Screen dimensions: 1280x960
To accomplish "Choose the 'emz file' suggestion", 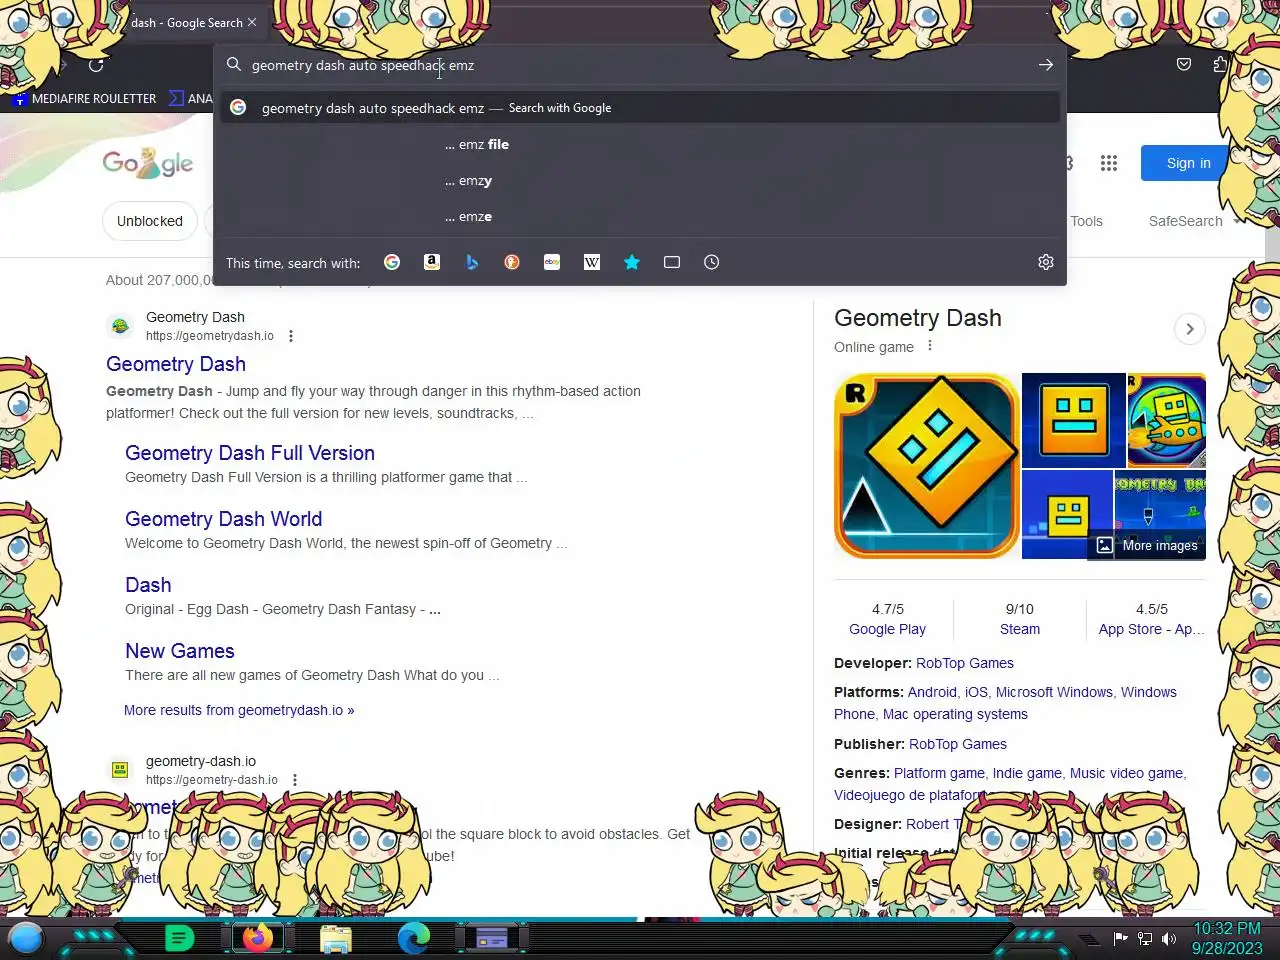I will 640,145.
